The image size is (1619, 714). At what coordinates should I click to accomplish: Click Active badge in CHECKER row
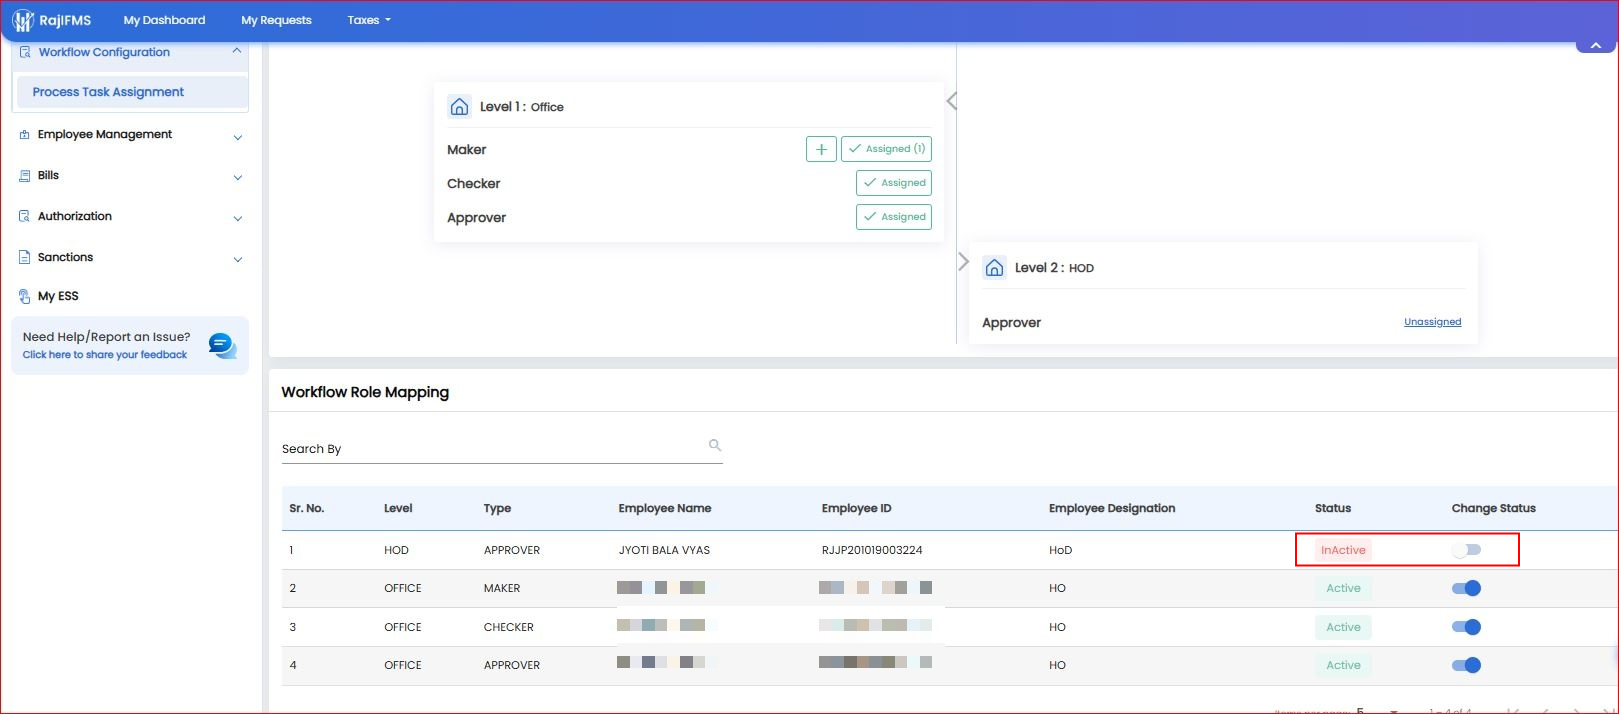click(x=1343, y=627)
